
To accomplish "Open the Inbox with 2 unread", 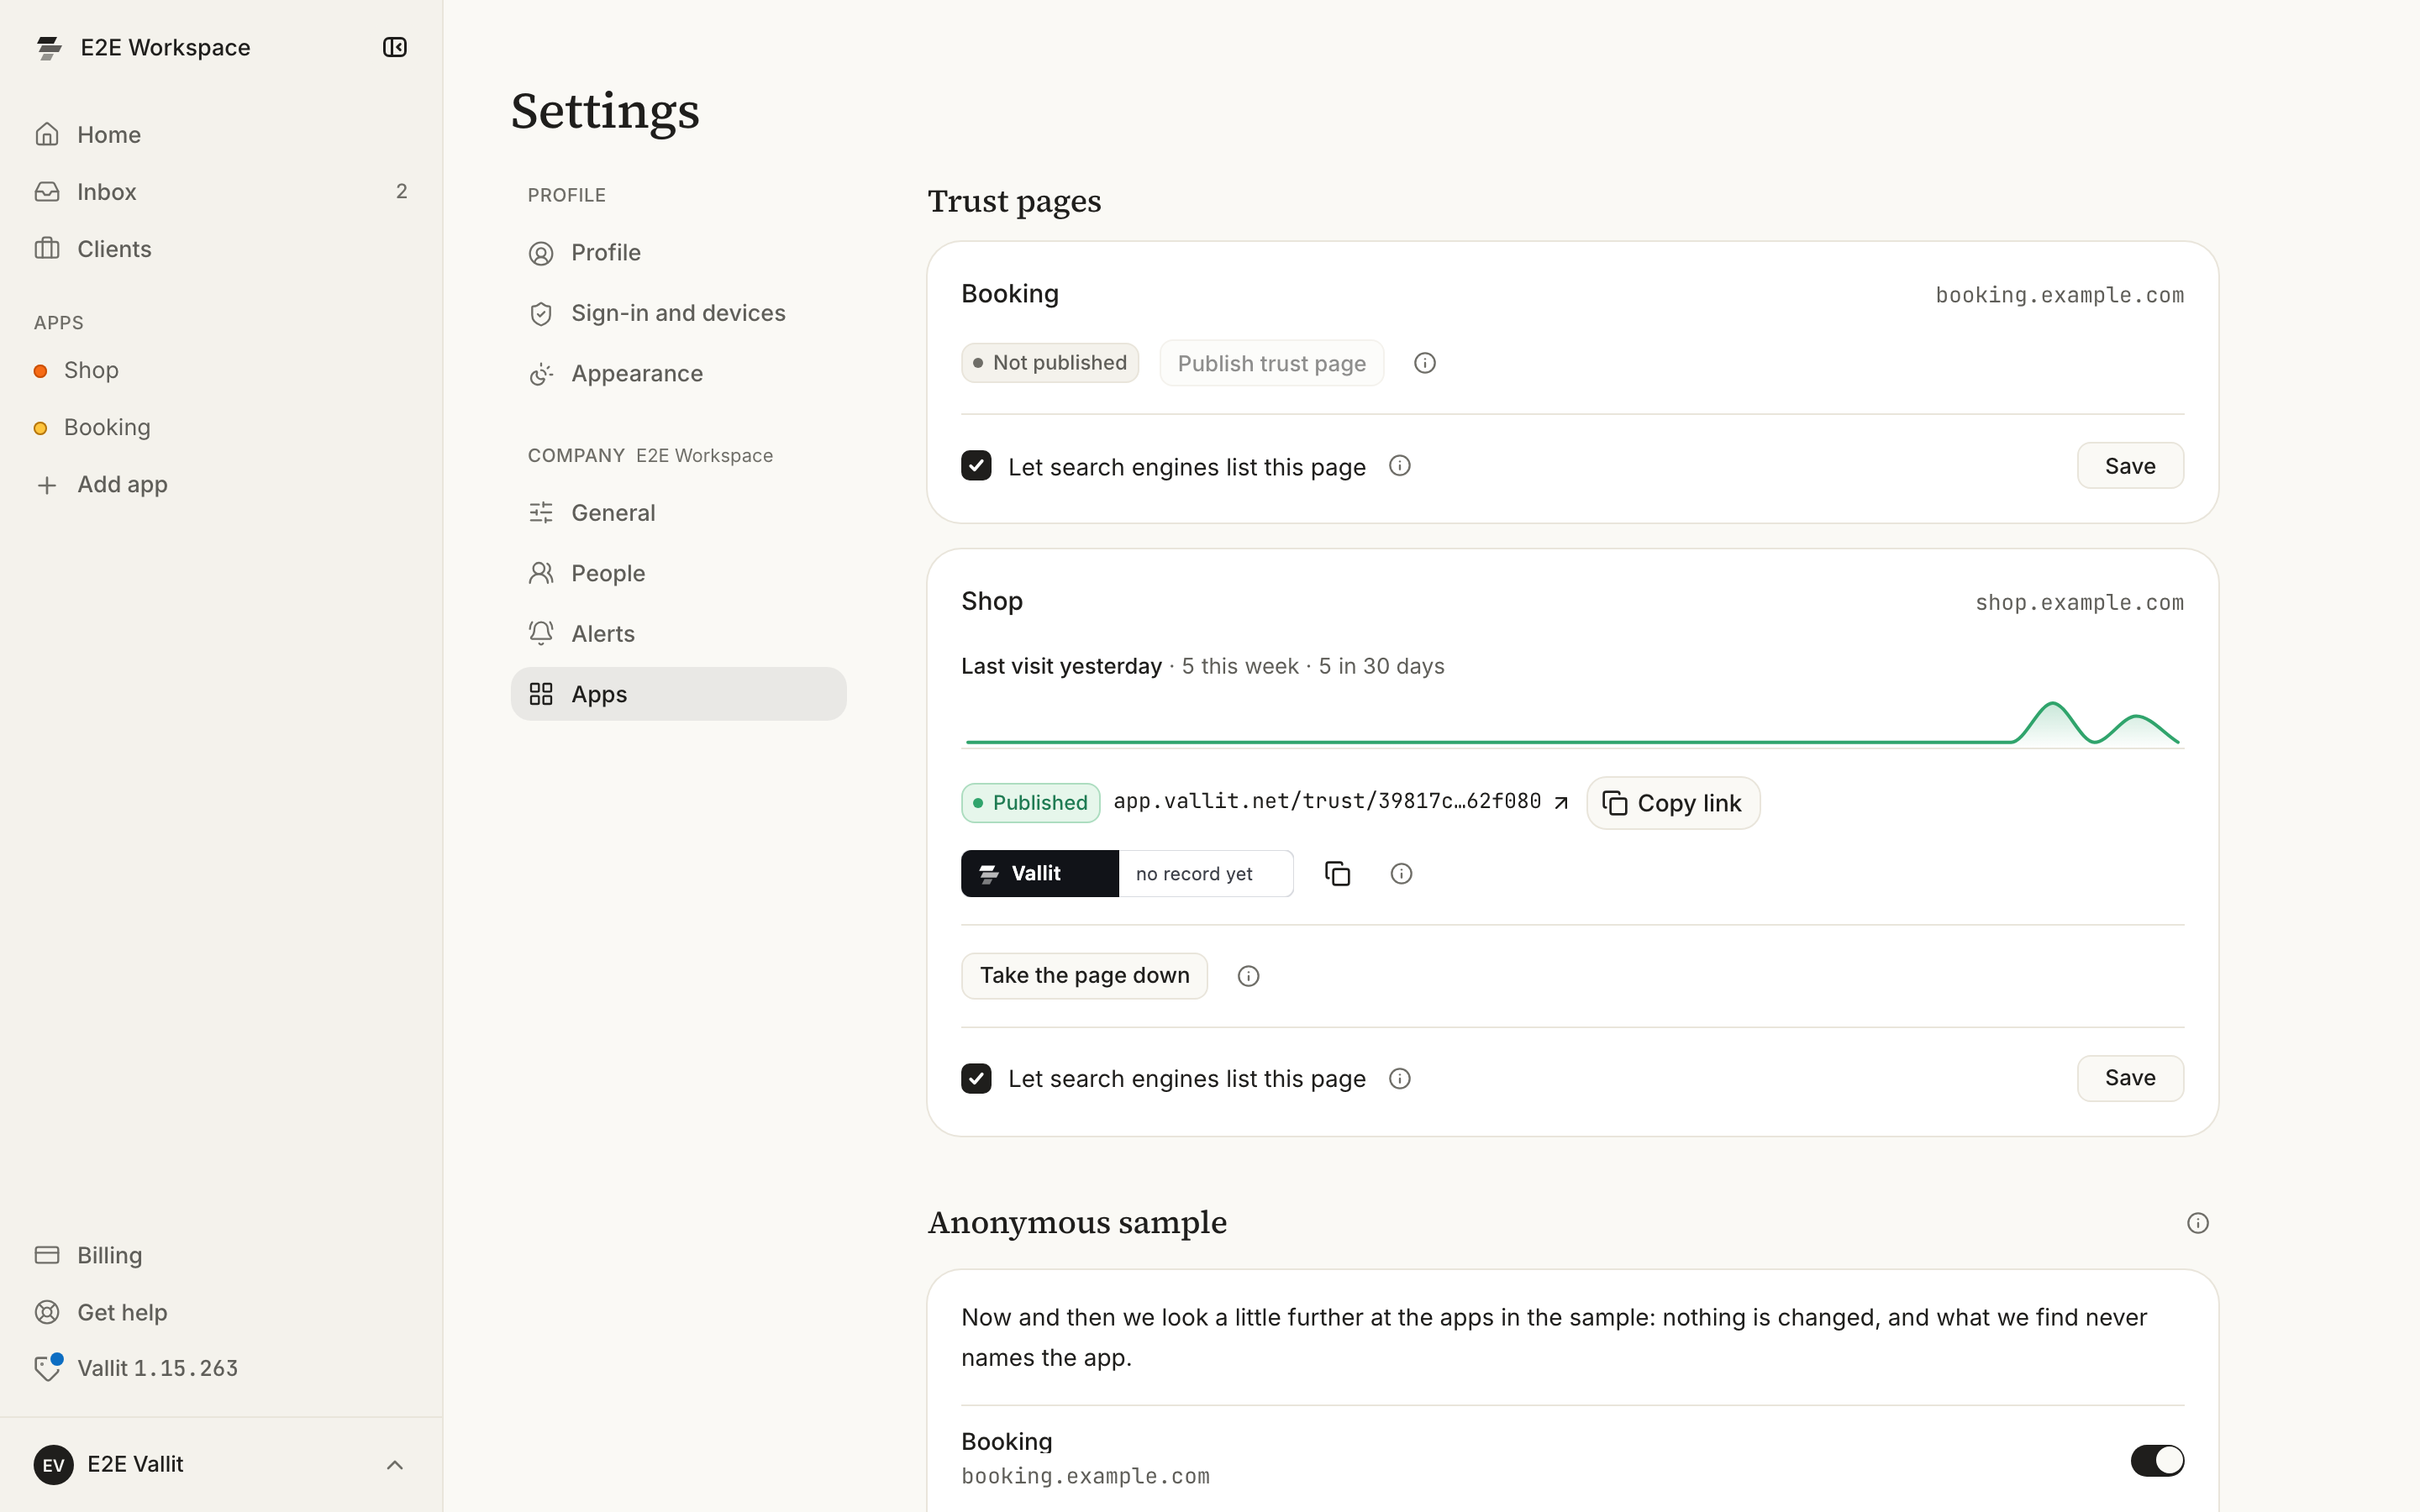I will coord(221,191).
